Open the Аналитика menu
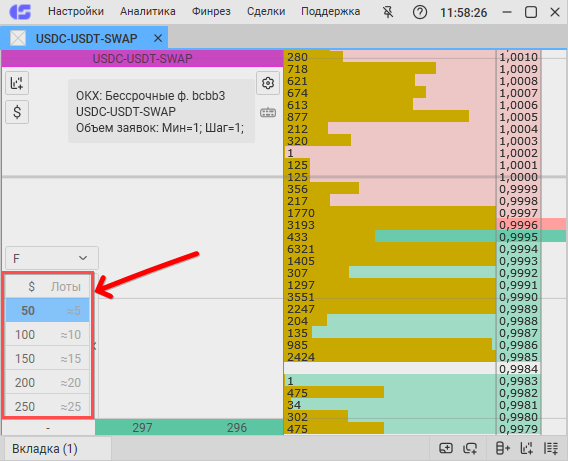The width and height of the screenshot is (568, 461). point(148,11)
